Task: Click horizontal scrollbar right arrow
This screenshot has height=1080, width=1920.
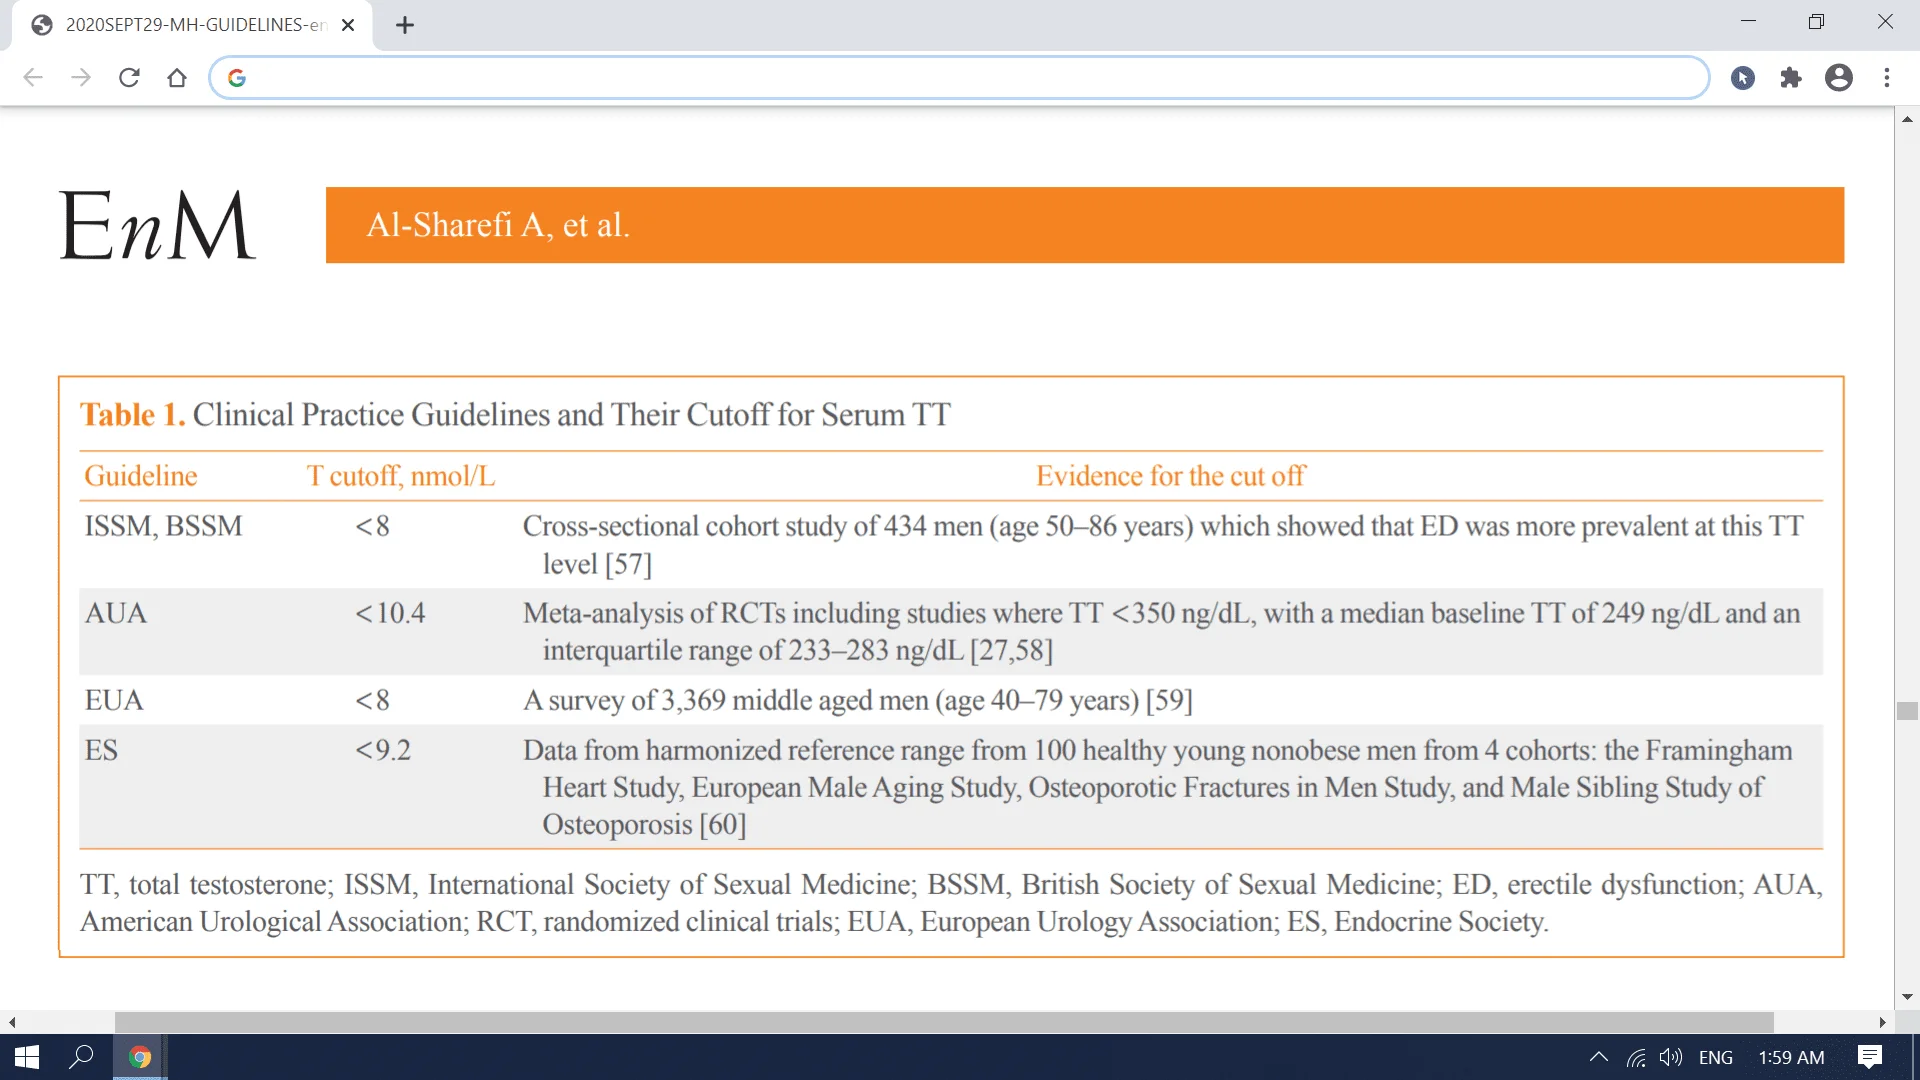Action: click(x=1882, y=1022)
